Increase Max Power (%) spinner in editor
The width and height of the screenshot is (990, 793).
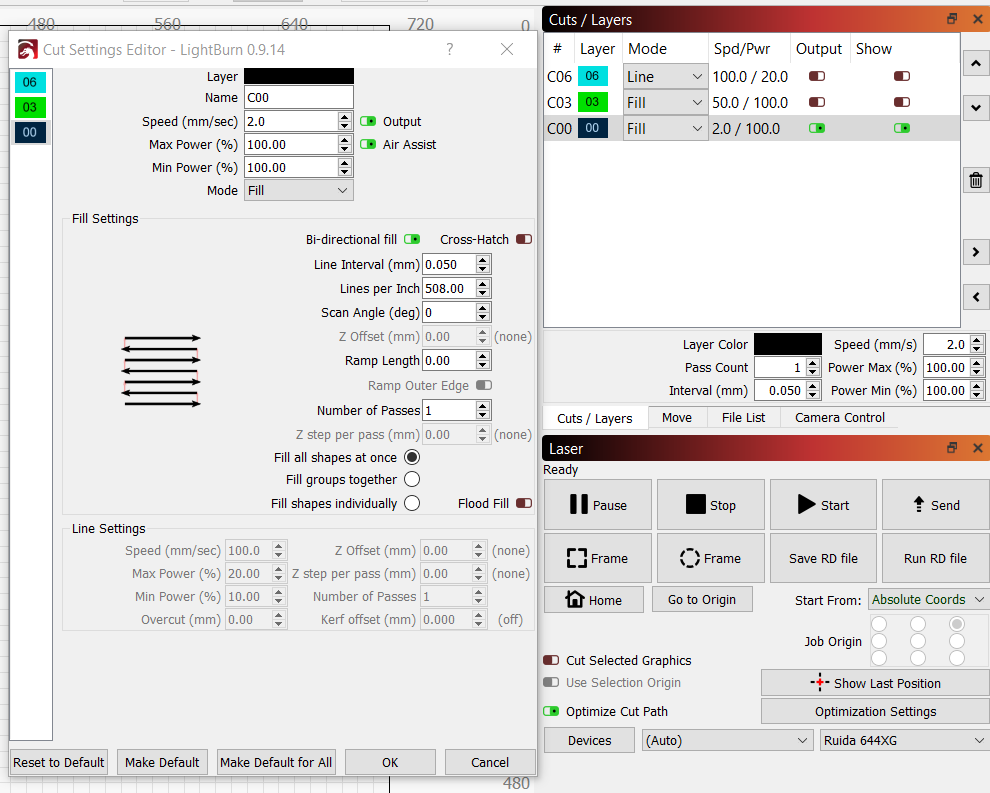click(x=344, y=140)
